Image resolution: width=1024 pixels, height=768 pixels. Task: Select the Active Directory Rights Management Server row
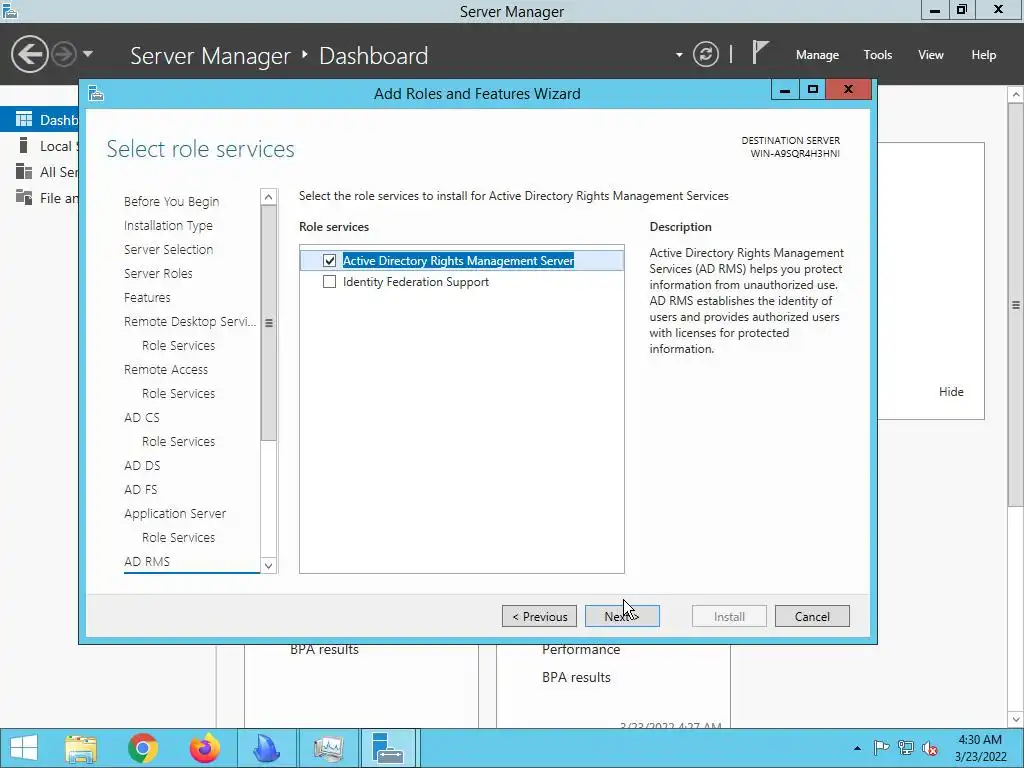[x=462, y=261]
